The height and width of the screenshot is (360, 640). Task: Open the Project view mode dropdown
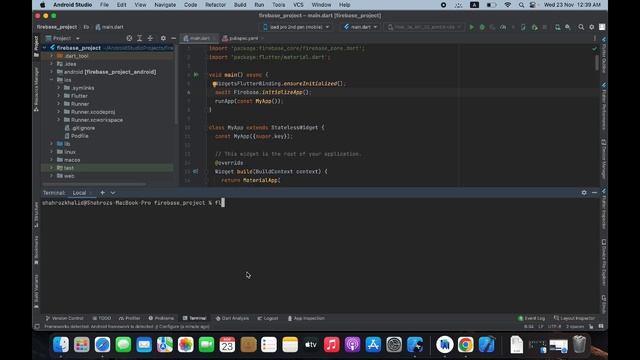click(x=62, y=38)
